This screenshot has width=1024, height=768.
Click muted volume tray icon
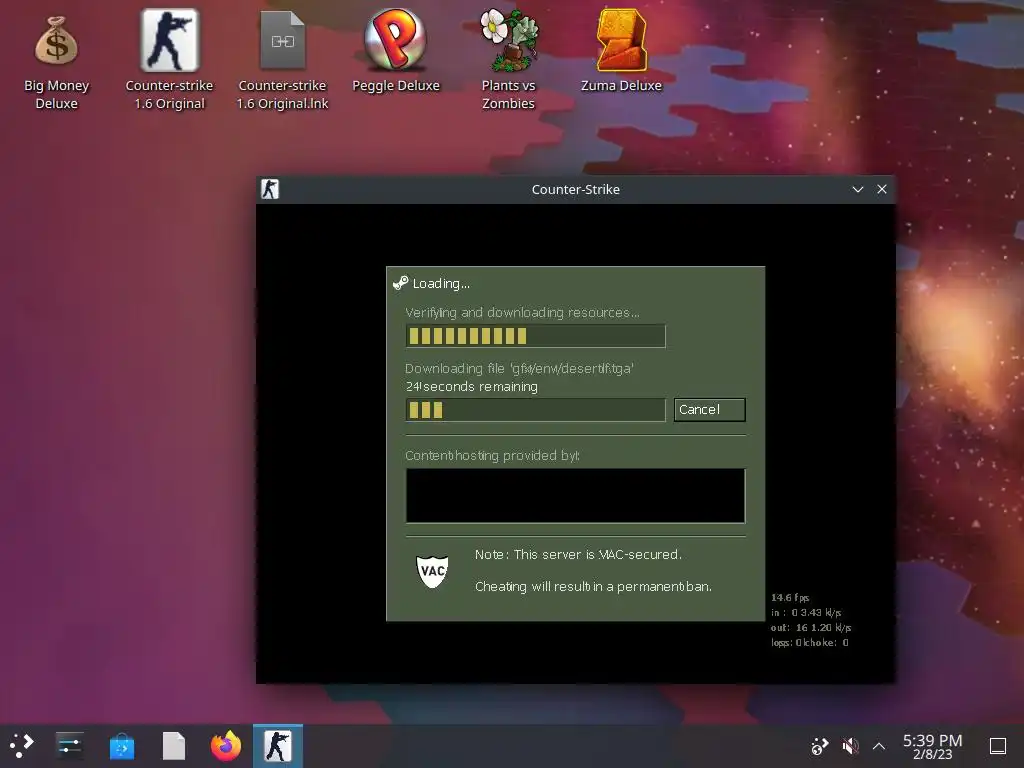[x=850, y=746]
